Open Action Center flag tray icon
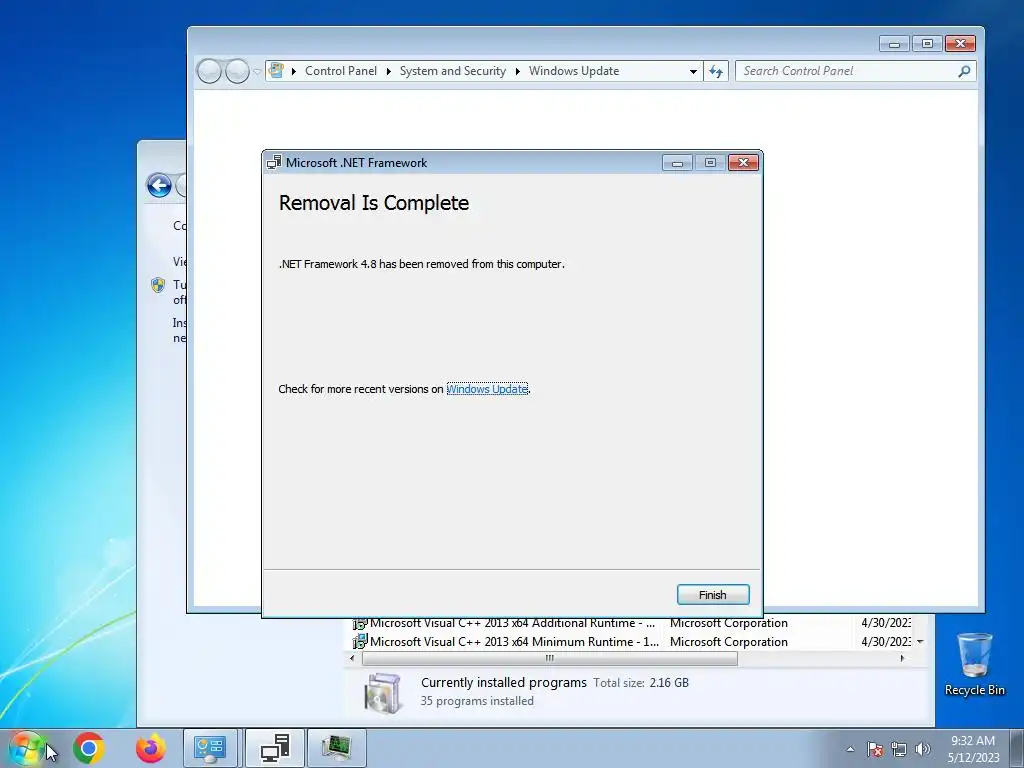1024x768 pixels. point(875,749)
